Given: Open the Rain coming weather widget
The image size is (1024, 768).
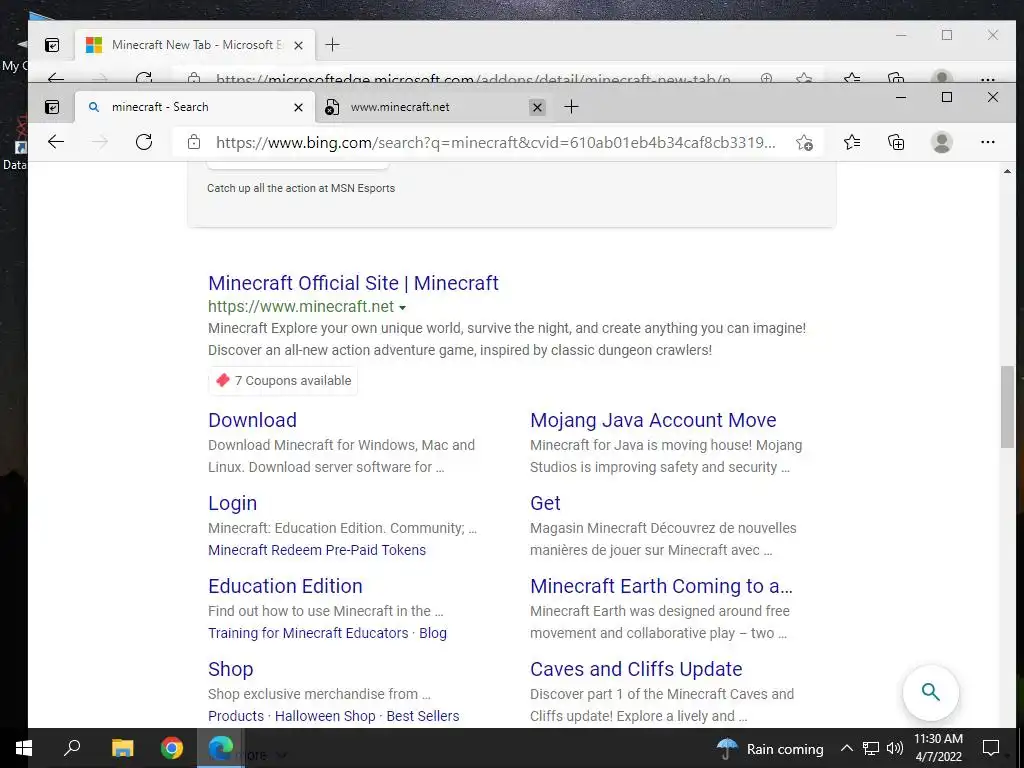Looking at the screenshot, I should point(770,748).
